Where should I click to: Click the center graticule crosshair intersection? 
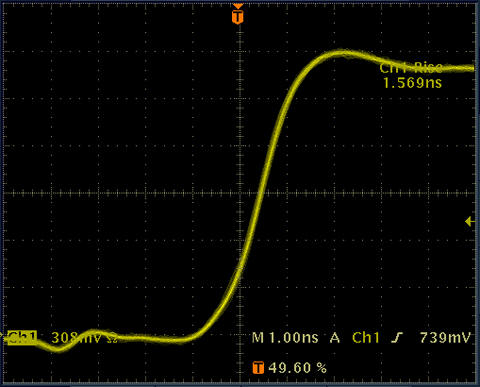pos(240,193)
